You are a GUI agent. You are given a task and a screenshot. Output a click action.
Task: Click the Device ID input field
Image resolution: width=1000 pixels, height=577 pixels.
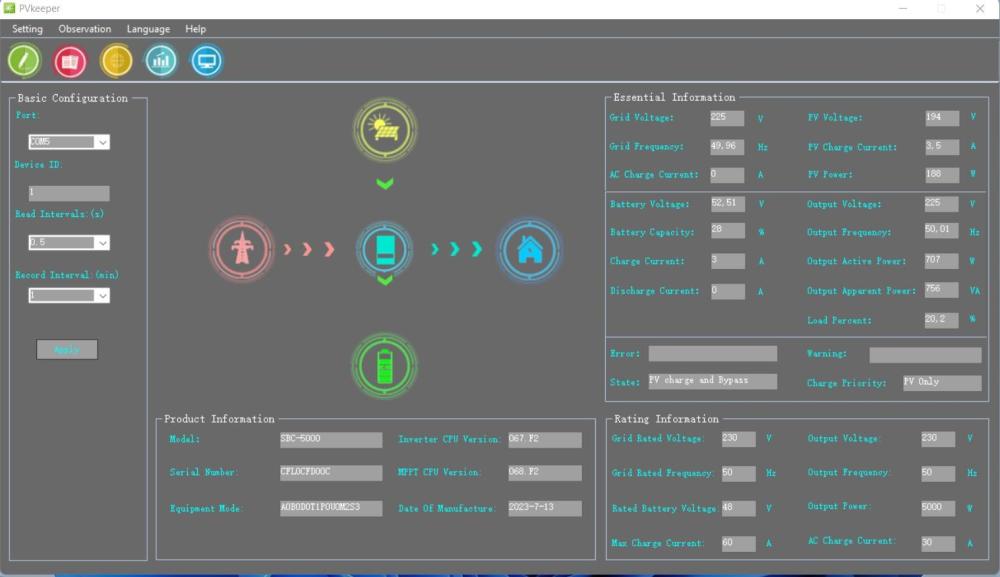[x=69, y=193]
